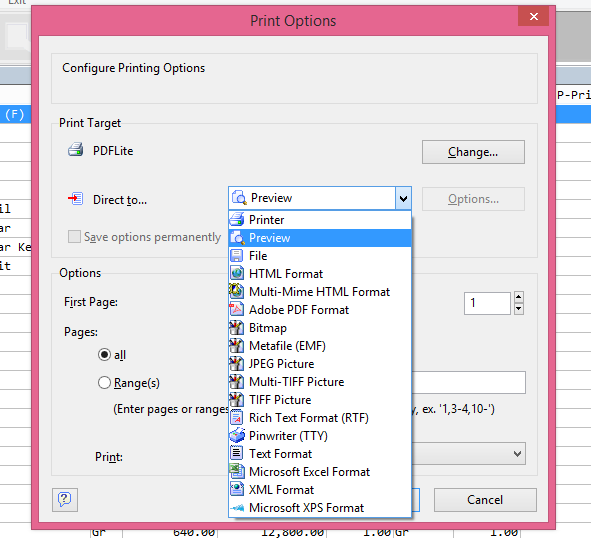Screen dimensions: 591x538
Task: Pick Multi-Mime HTML Format entry
Action: coord(320,291)
